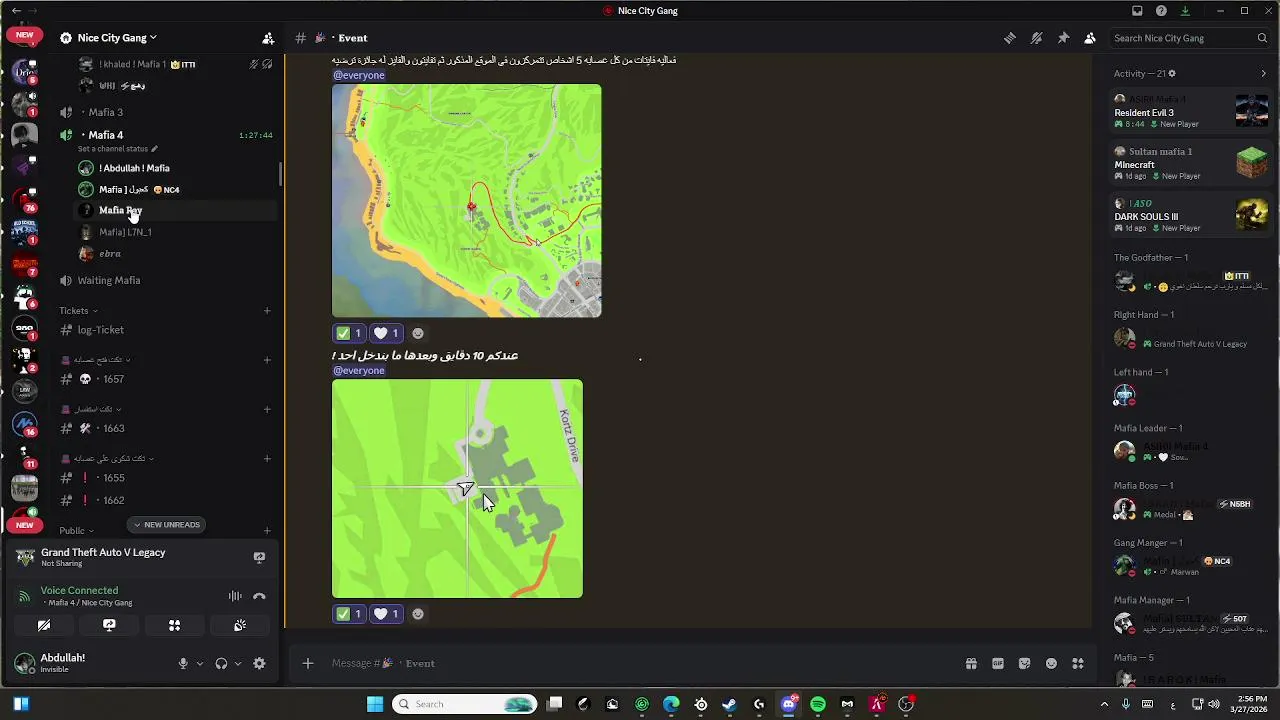Open Activity settings gear
This screenshot has height=720, width=1280.
1172,73
